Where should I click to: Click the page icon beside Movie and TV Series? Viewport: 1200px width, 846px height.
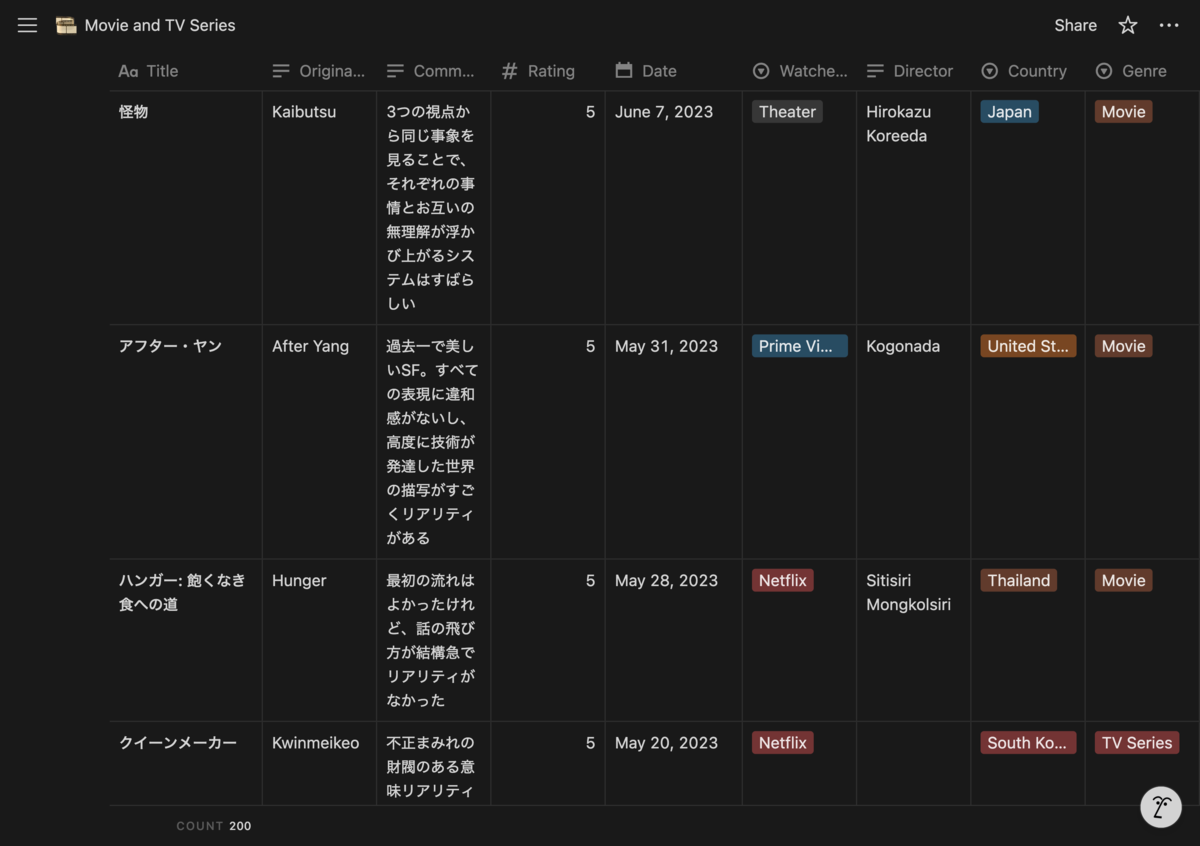(66, 25)
